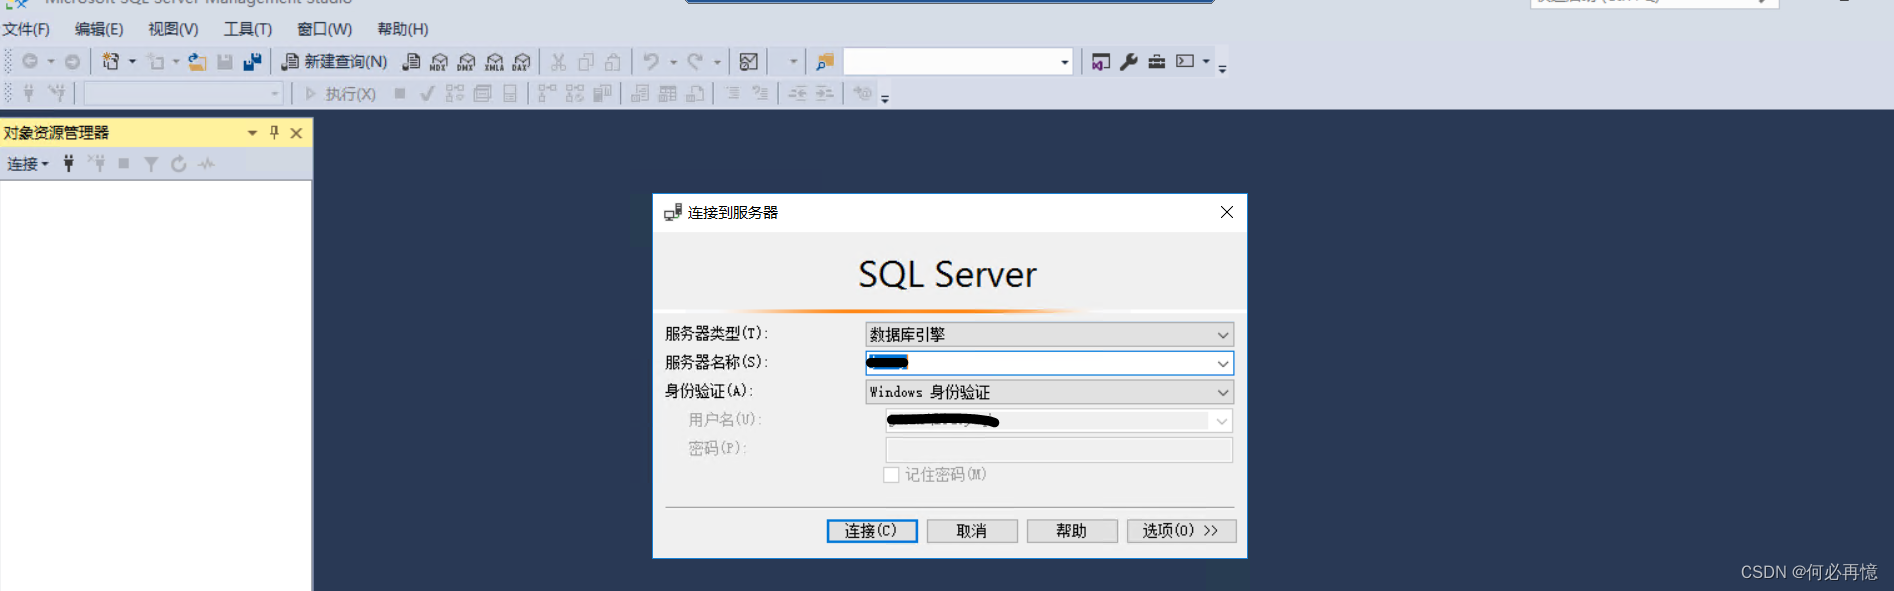Expand the 服务器名称 dropdown arrow
1894x591 pixels.
coord(1223,363)
